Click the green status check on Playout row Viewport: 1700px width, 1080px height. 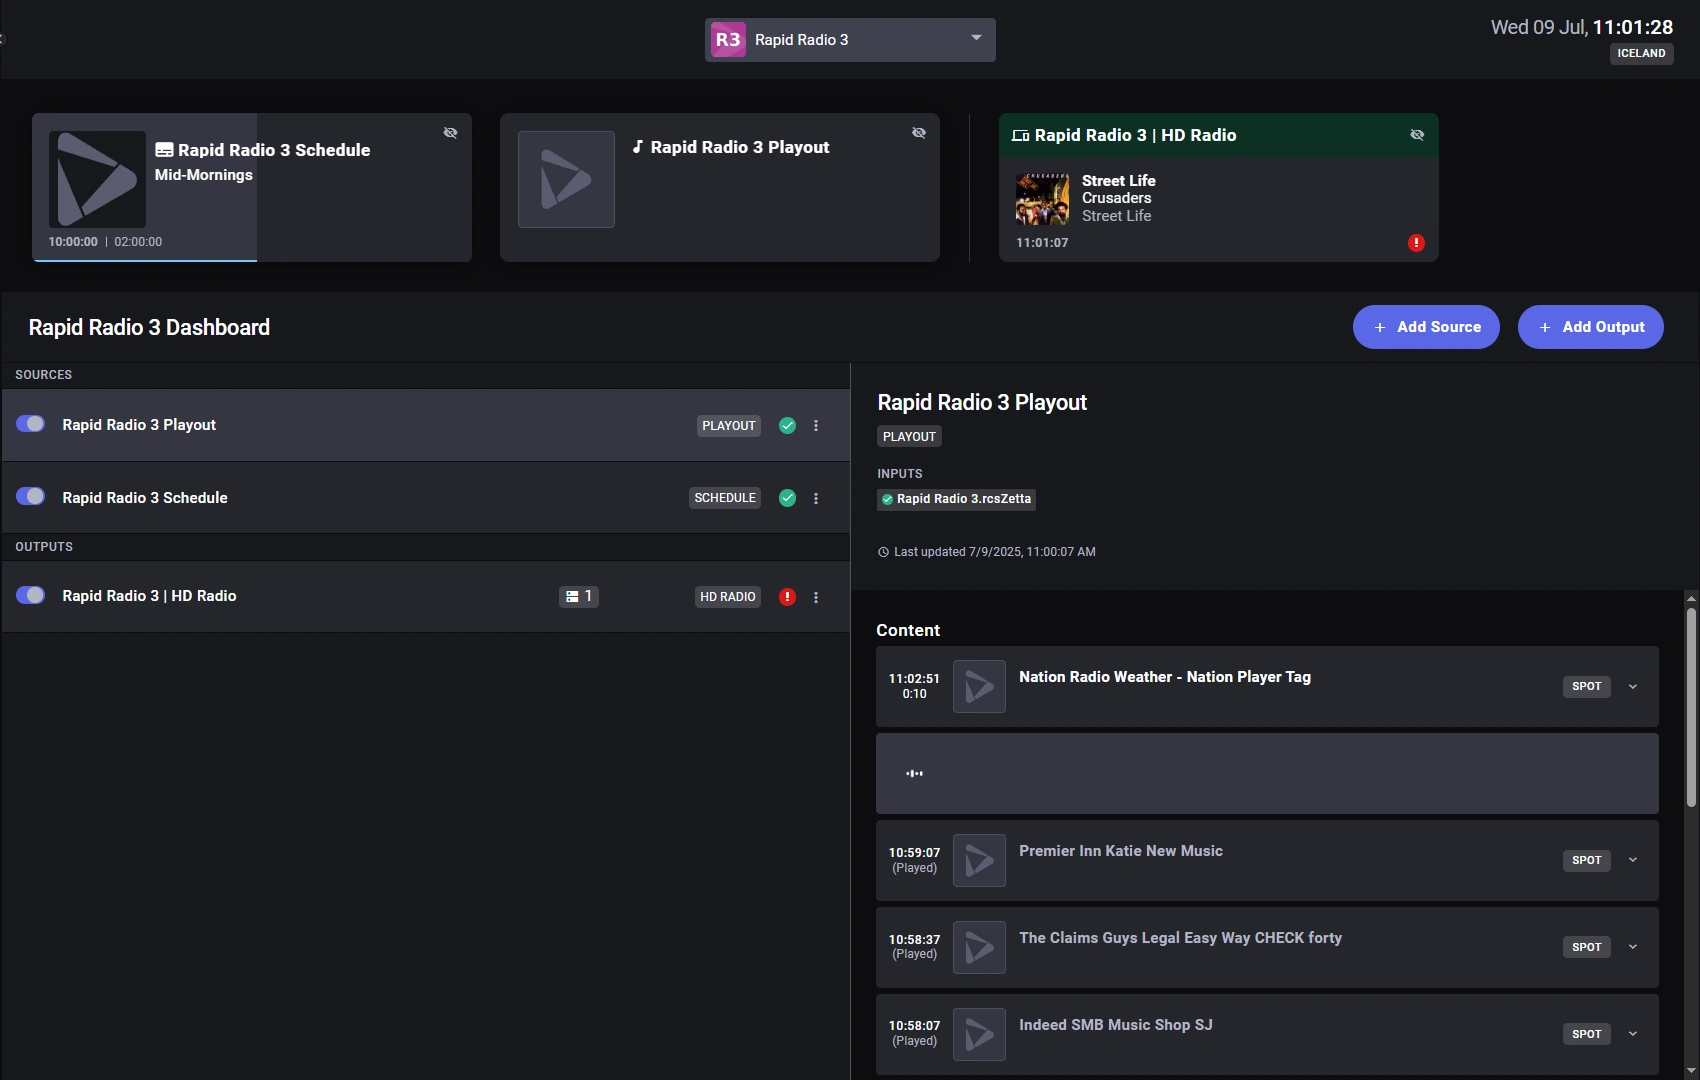(x=788, y=426)
